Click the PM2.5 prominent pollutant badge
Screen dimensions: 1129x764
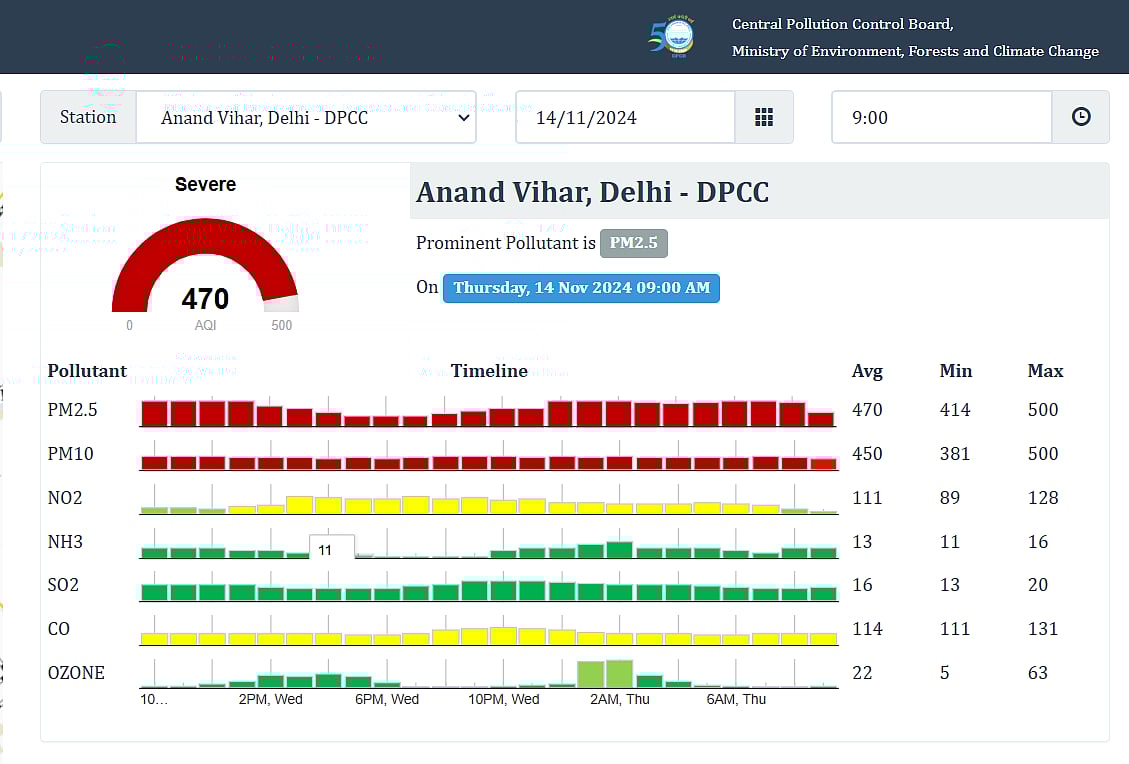633,243
